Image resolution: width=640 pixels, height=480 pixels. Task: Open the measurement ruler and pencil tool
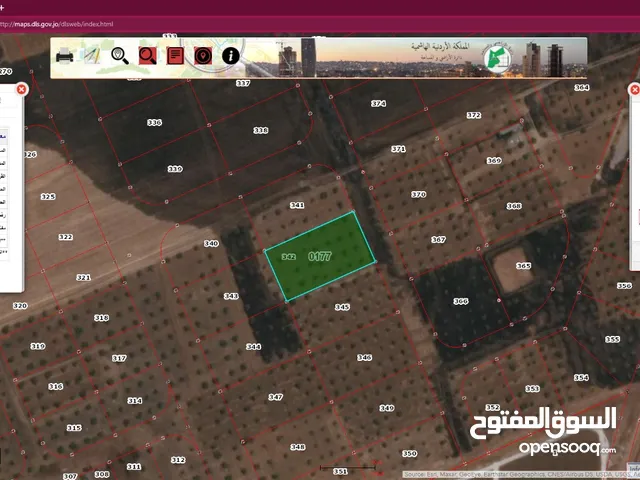point(92,56)
